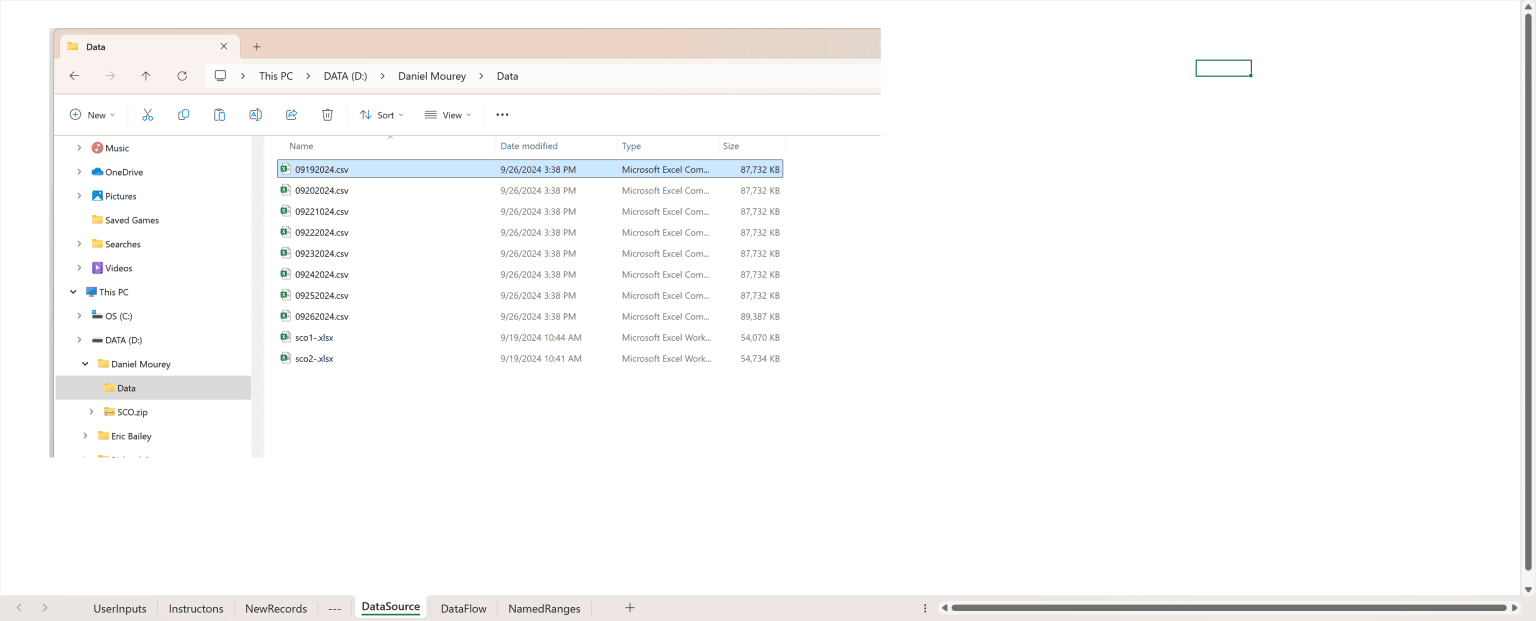Click the Copy icon
The image size is (1536, 621).
[183, 114]
